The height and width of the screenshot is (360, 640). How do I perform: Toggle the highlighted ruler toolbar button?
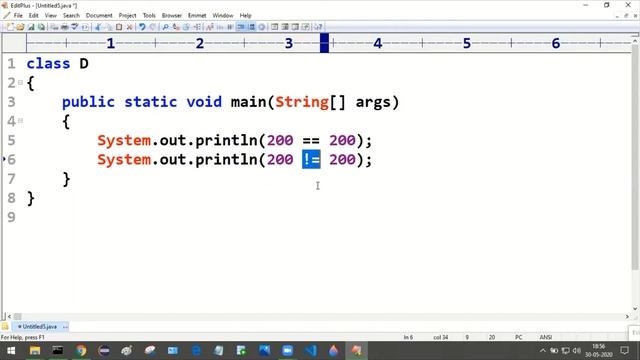click(x=241, y=27)
